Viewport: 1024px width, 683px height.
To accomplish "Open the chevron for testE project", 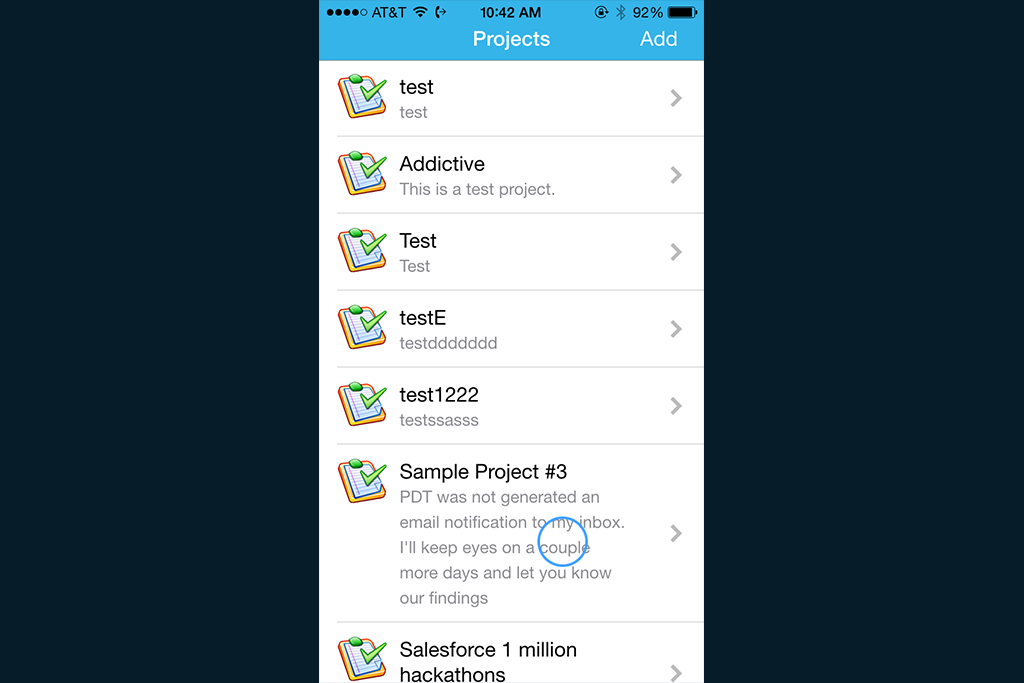I will coord(676,329).
